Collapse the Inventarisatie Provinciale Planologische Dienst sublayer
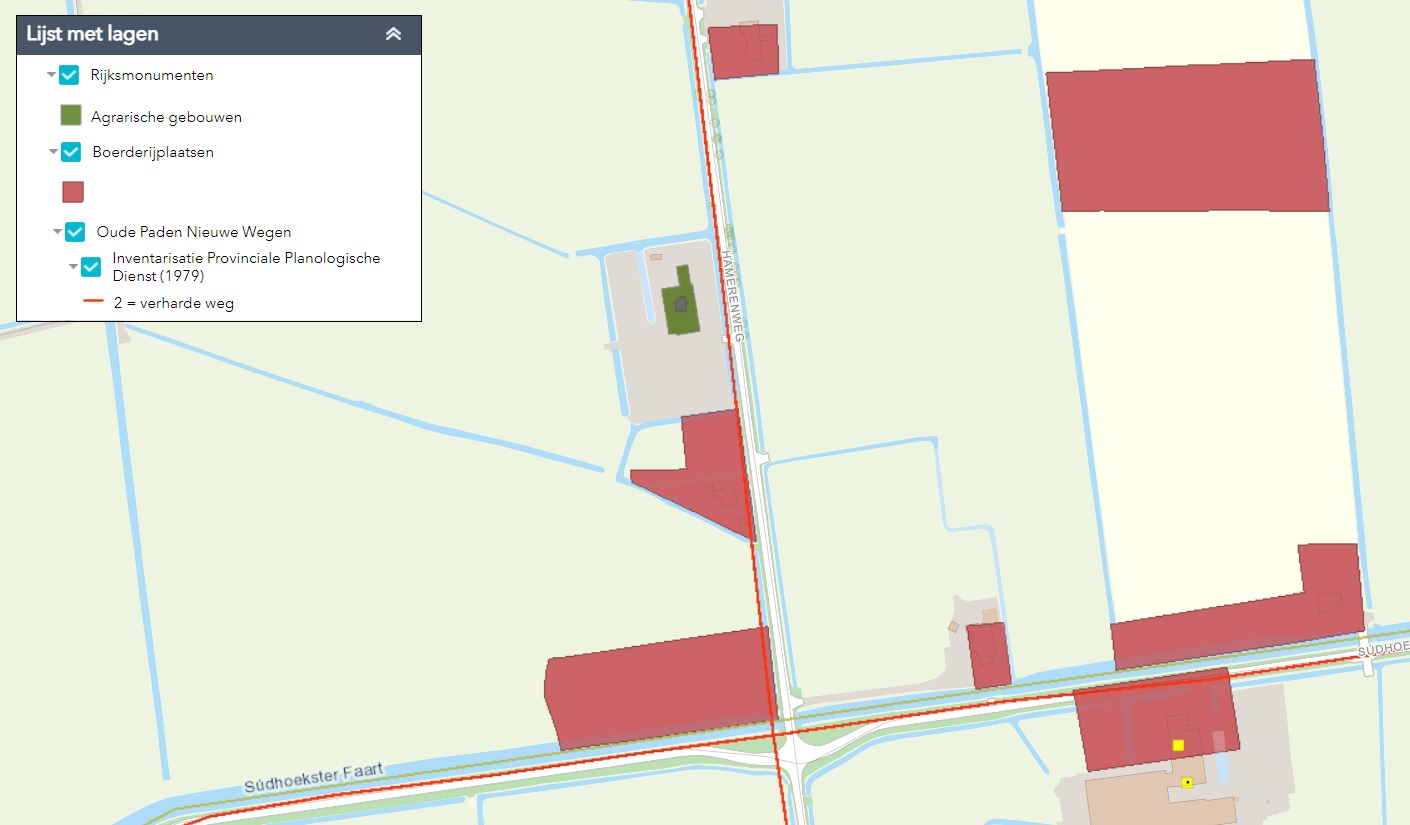 [73, 267]
